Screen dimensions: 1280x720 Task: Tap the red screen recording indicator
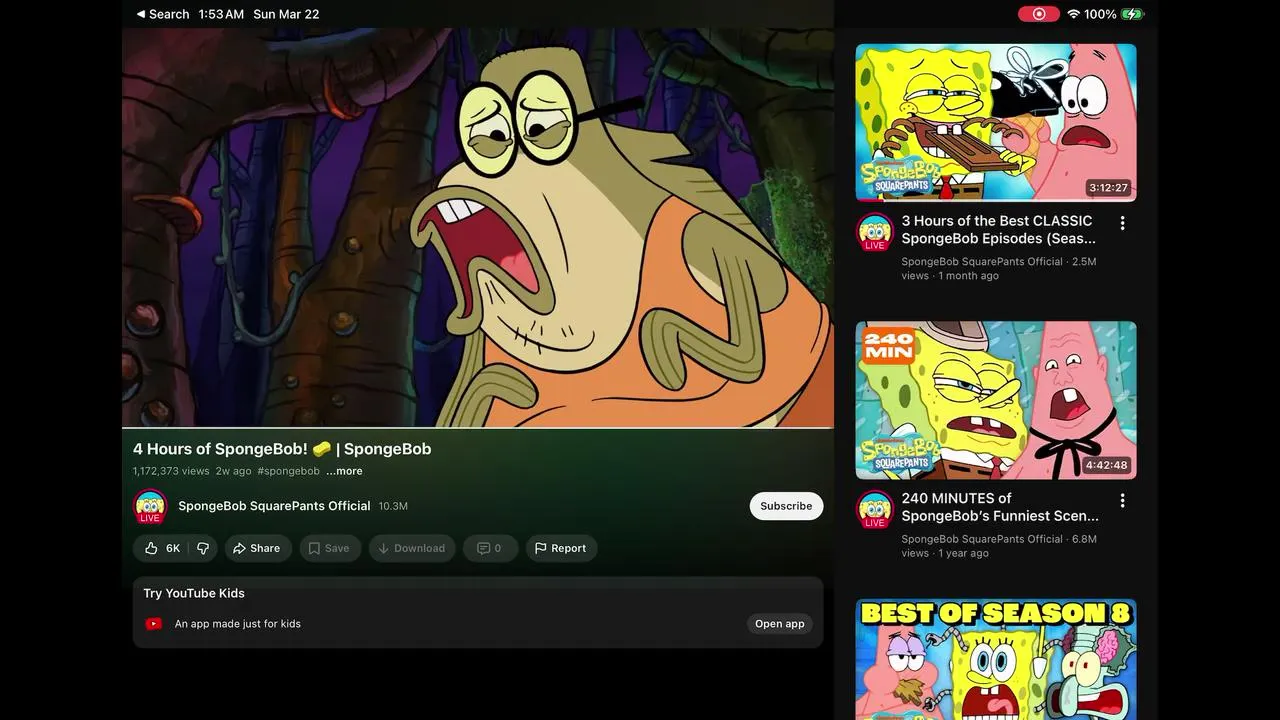click(x=1038, y=14)
